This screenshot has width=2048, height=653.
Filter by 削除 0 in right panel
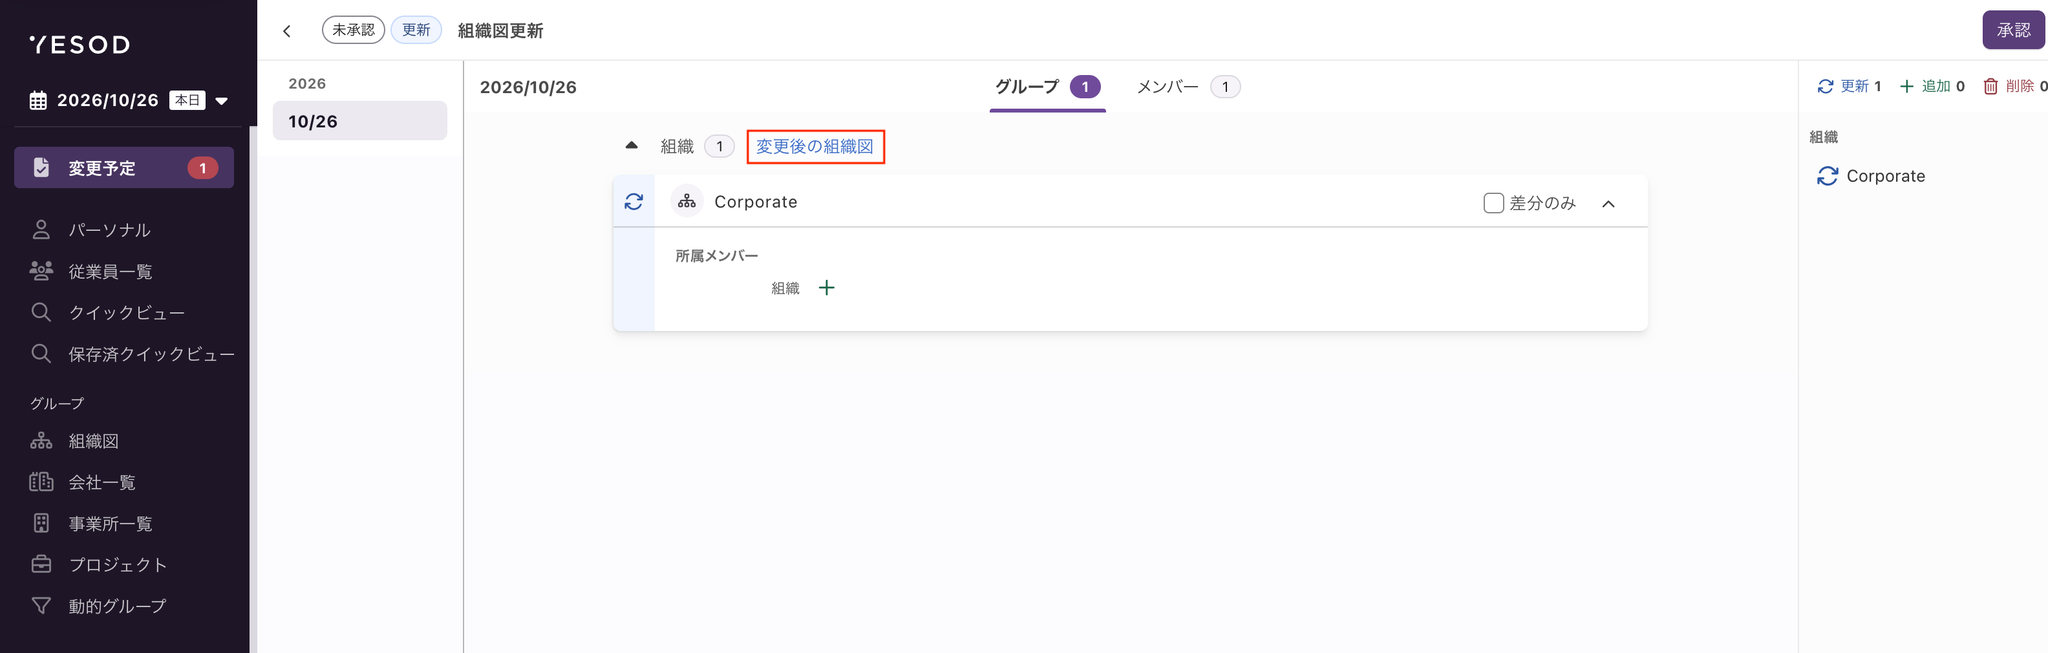coord(2015,87)
